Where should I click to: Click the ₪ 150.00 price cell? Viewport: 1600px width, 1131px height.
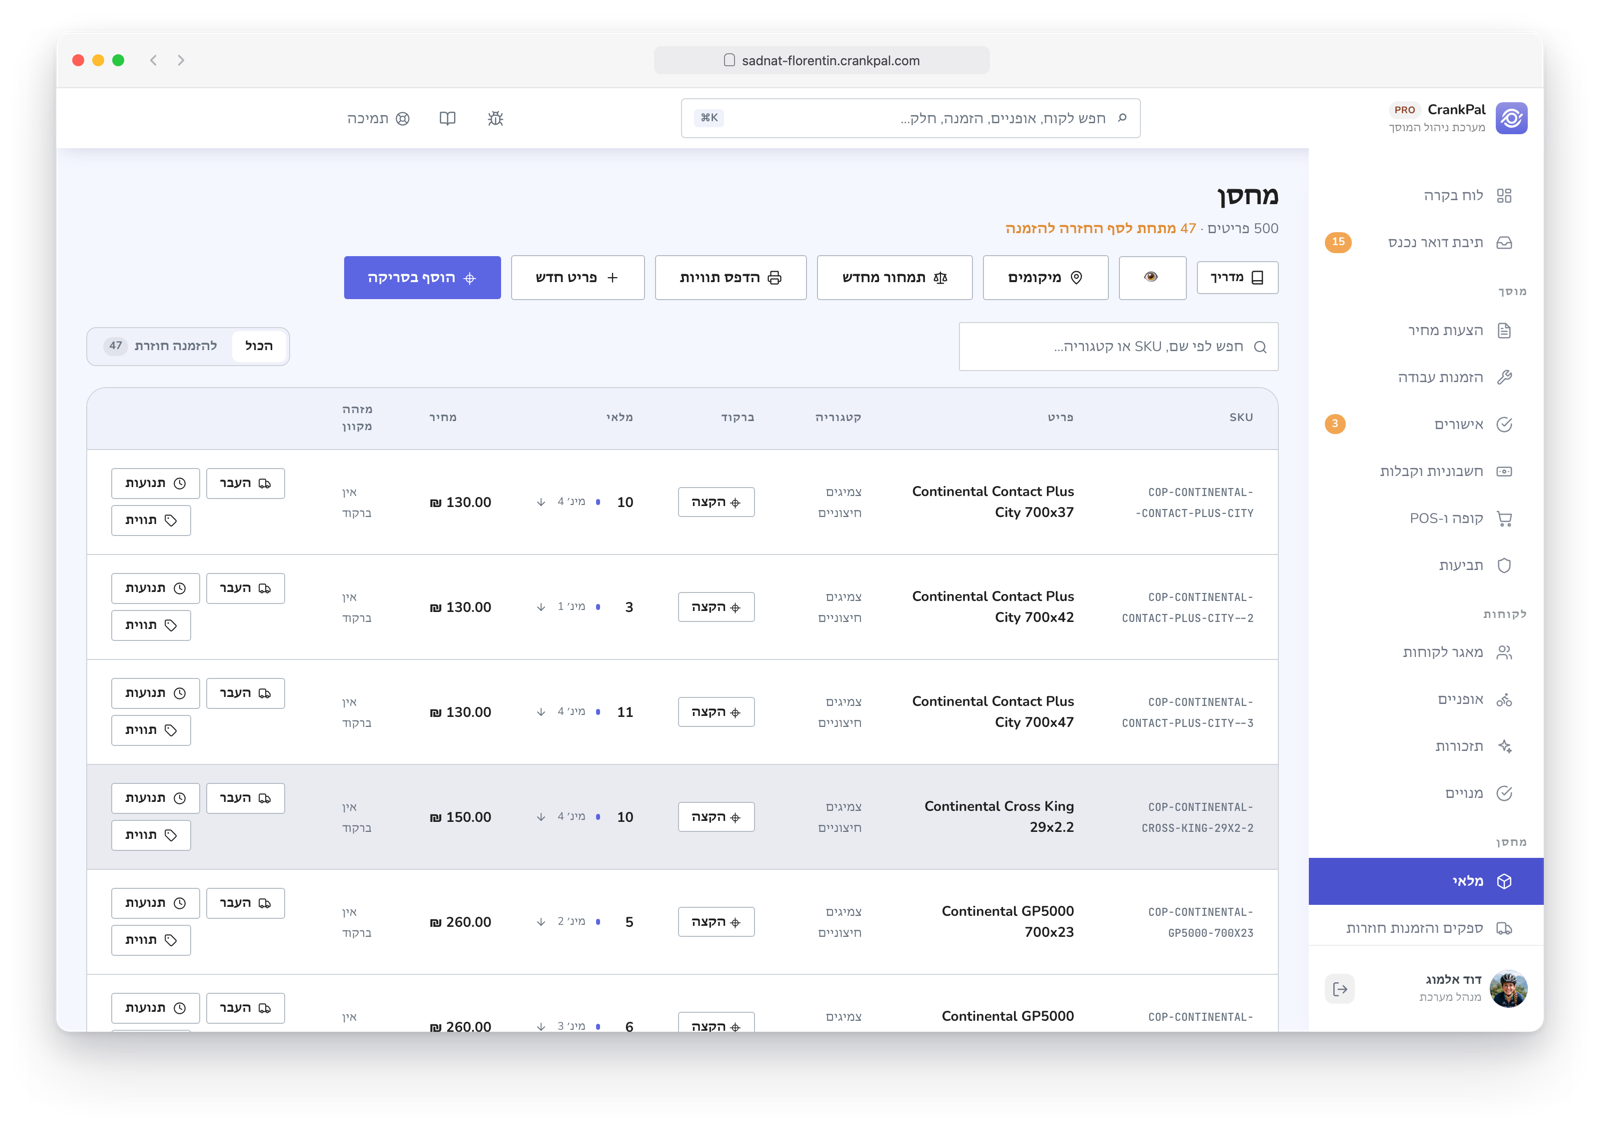tap(460, 817)
